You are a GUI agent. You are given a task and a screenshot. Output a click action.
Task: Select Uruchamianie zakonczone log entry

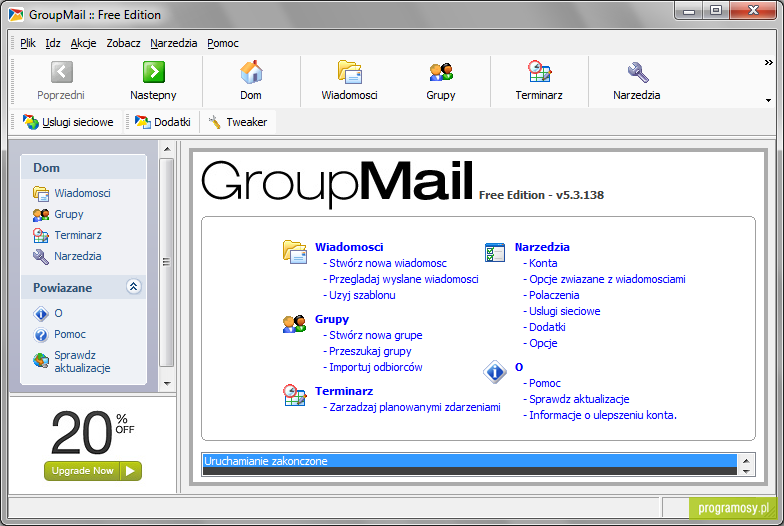click(470, 461)
